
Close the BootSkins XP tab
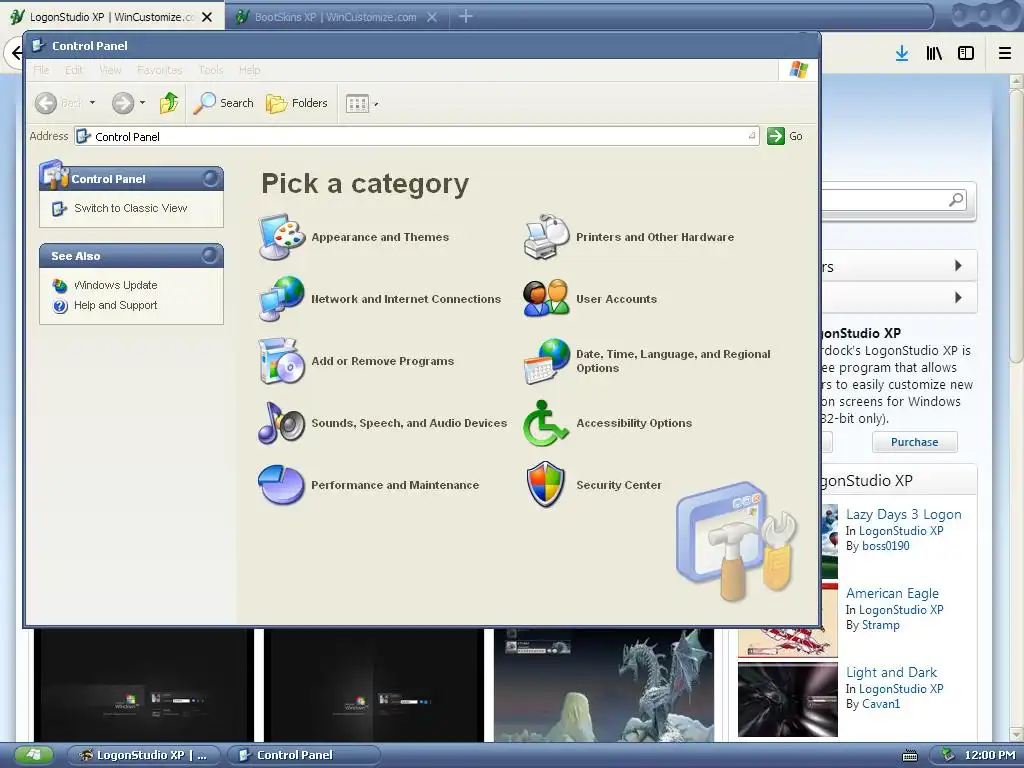coord(432,17)
